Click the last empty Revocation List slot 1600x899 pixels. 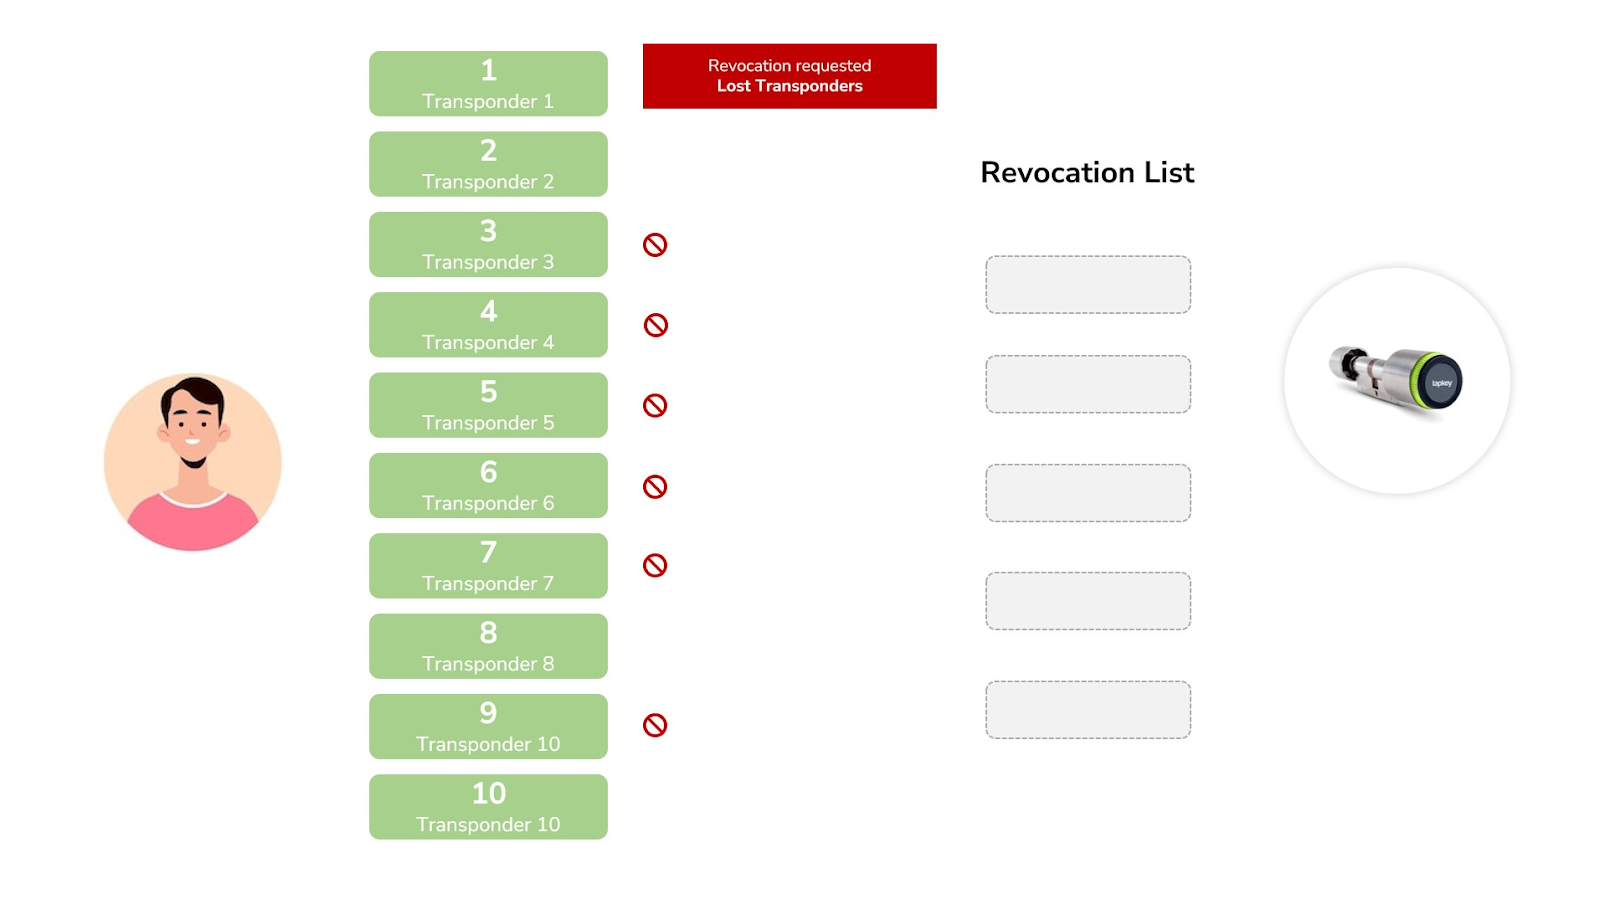coord(1088,710)
